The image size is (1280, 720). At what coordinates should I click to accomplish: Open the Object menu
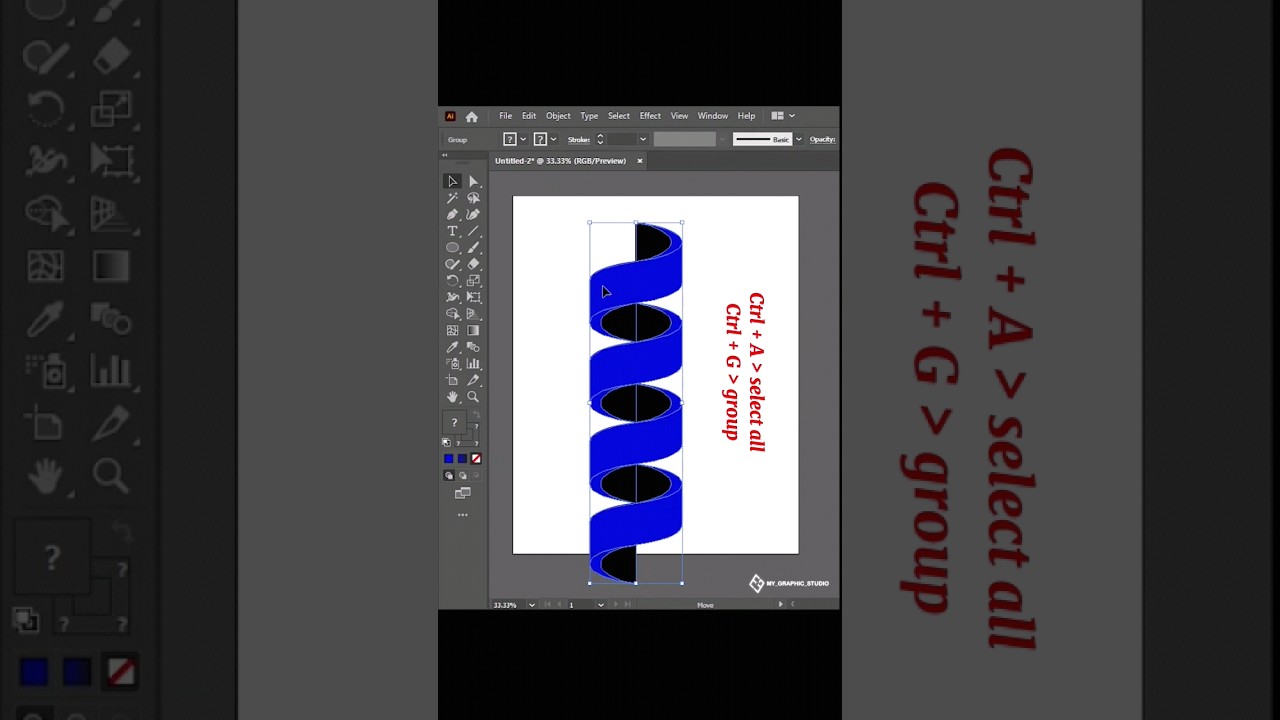(x=558, y=116)
